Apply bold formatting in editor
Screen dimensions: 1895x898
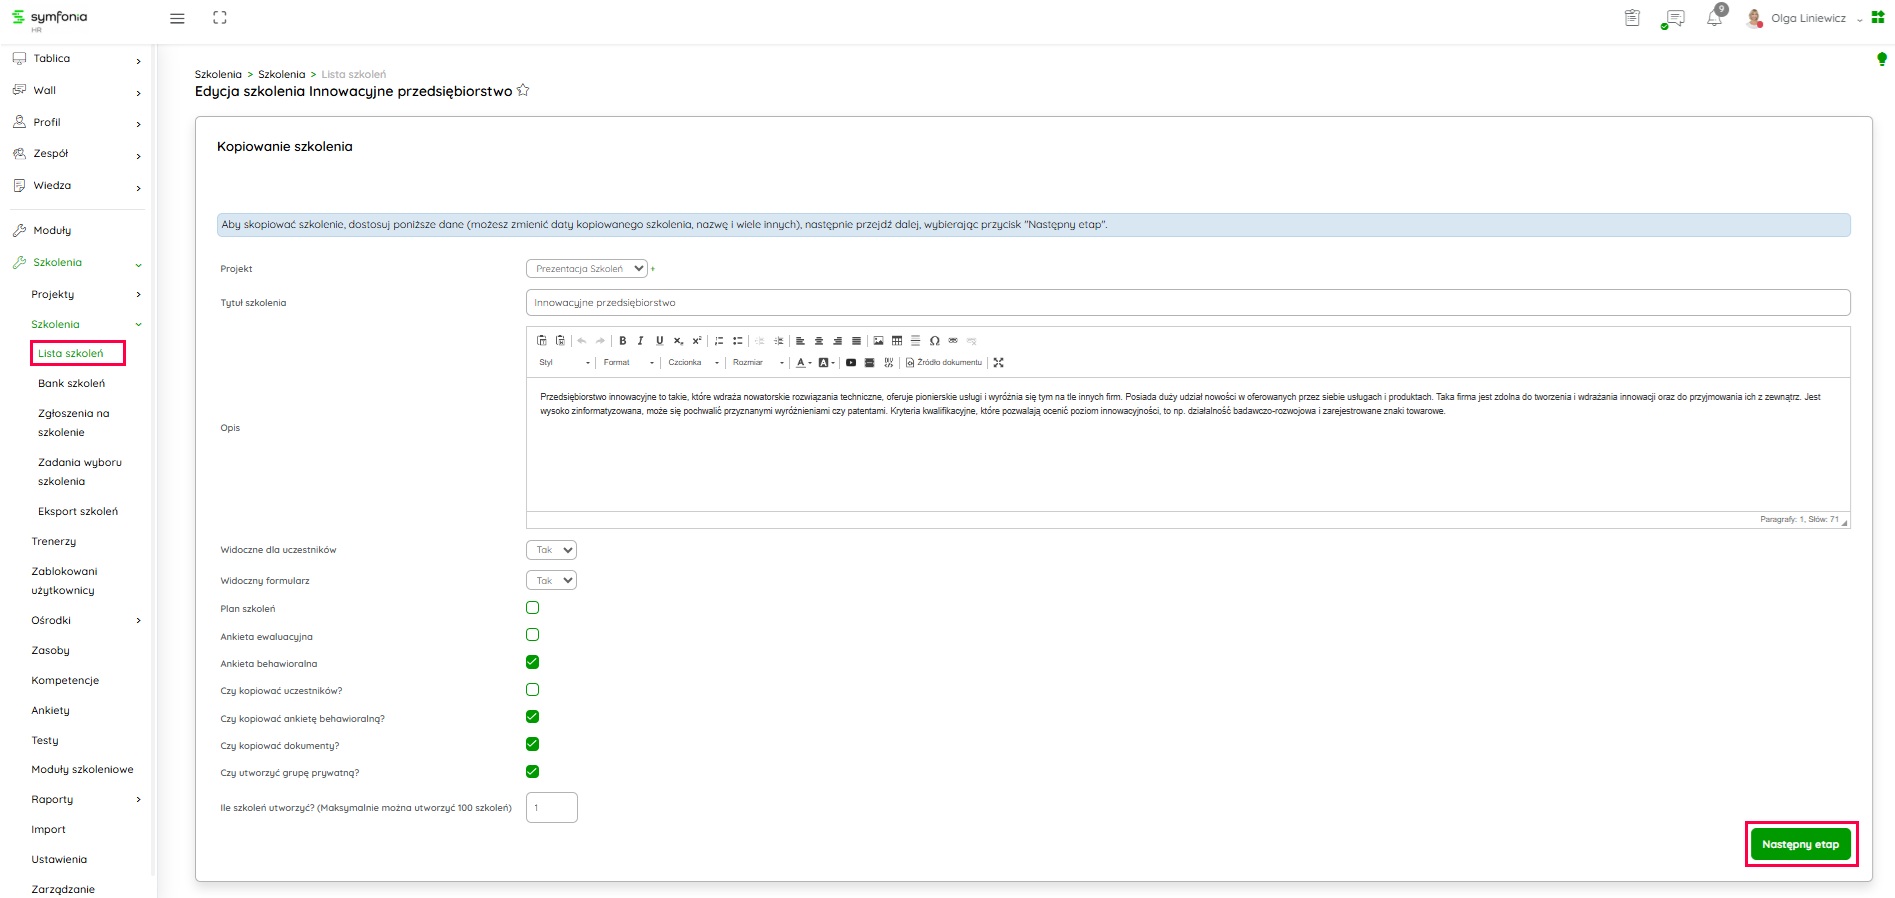(622, 341)
